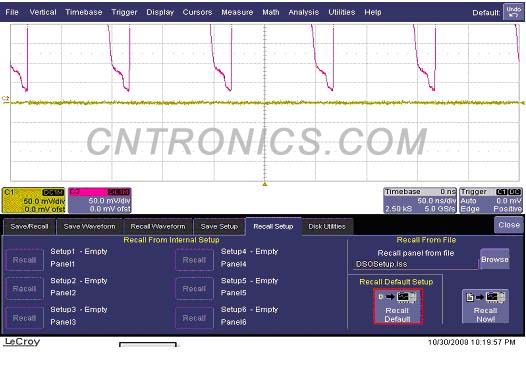Click the trigger position marker below the grid
Viewport: 526px width, 365px height.
click(265, 184)
